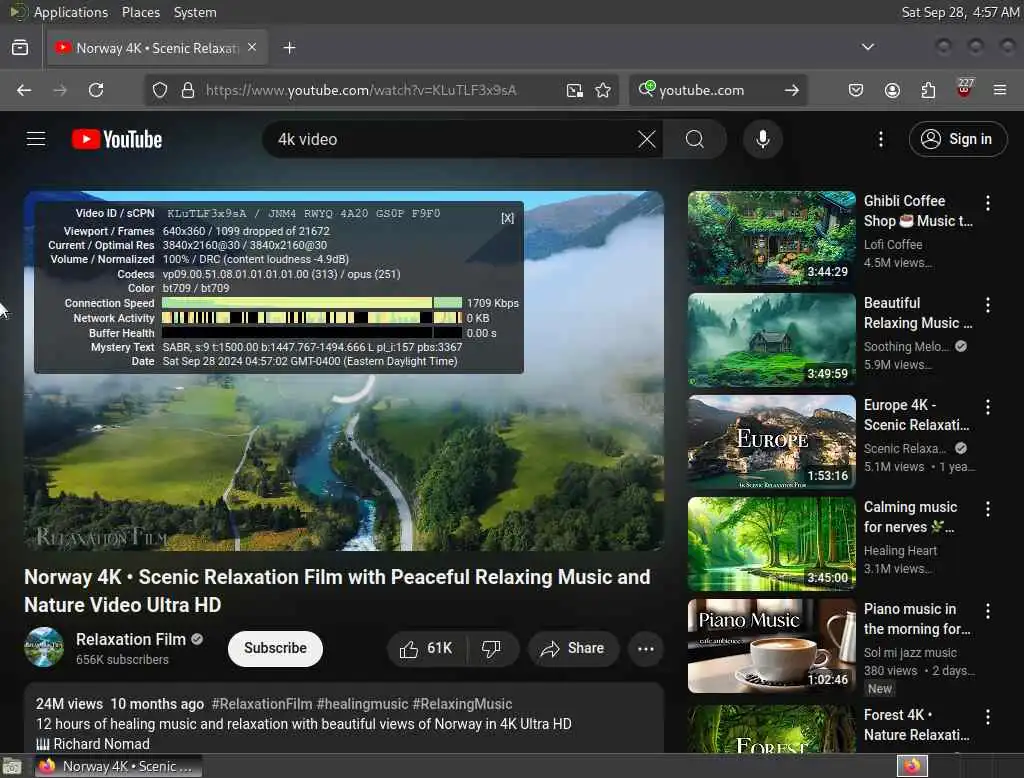Click the clock Sat Sep 28 date
Image resolution: width=1024 pixels, height=778 pixels.
(x=959, y=12)
